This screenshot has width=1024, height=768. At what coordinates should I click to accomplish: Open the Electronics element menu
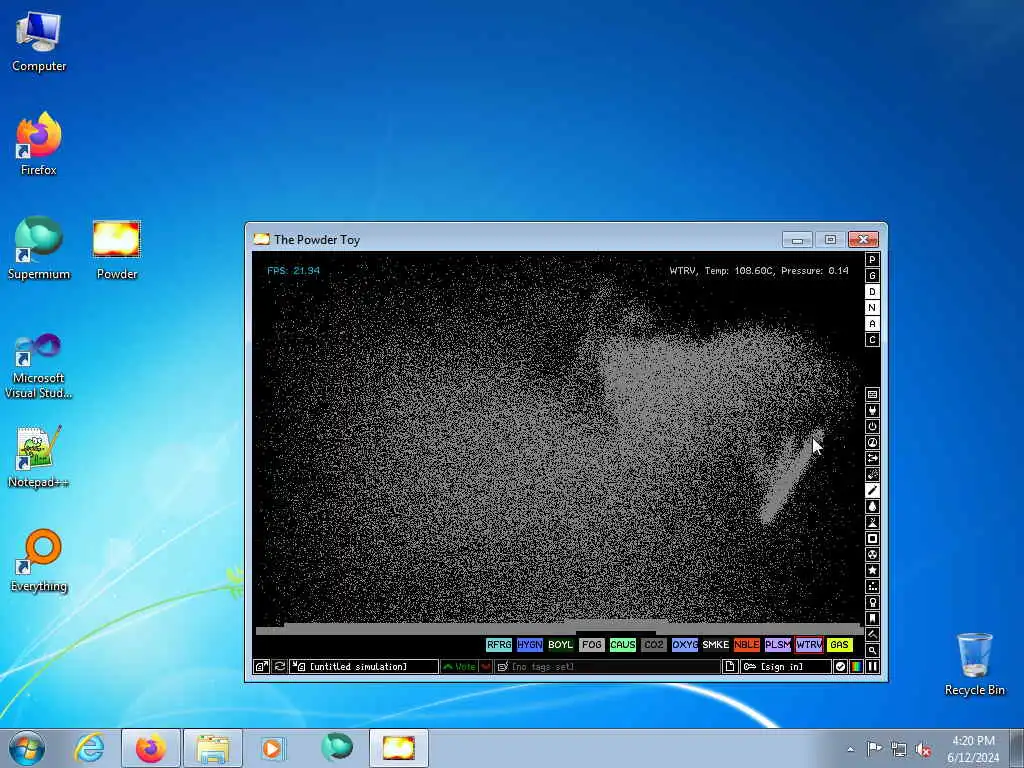click(x=872, y=410)
